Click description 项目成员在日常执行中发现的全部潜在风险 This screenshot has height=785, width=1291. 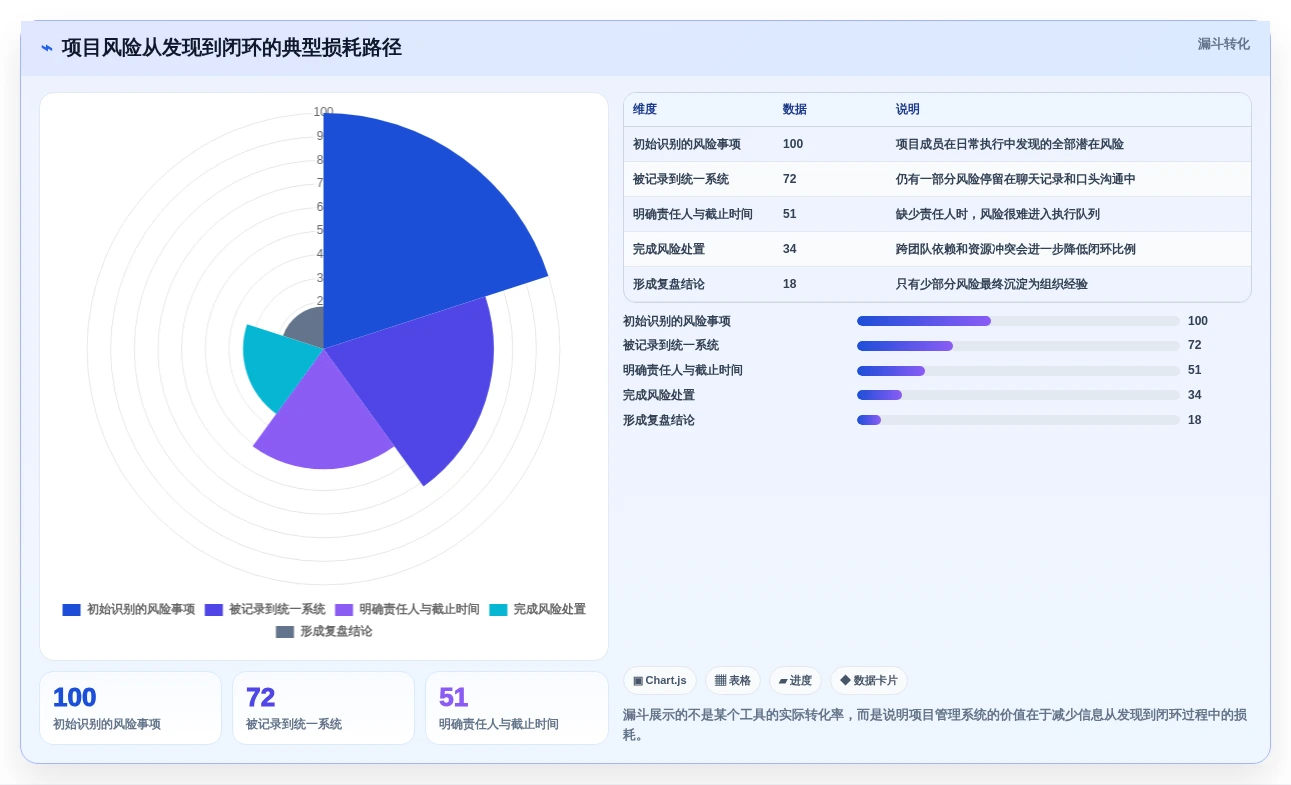[x=1010, y=144]
